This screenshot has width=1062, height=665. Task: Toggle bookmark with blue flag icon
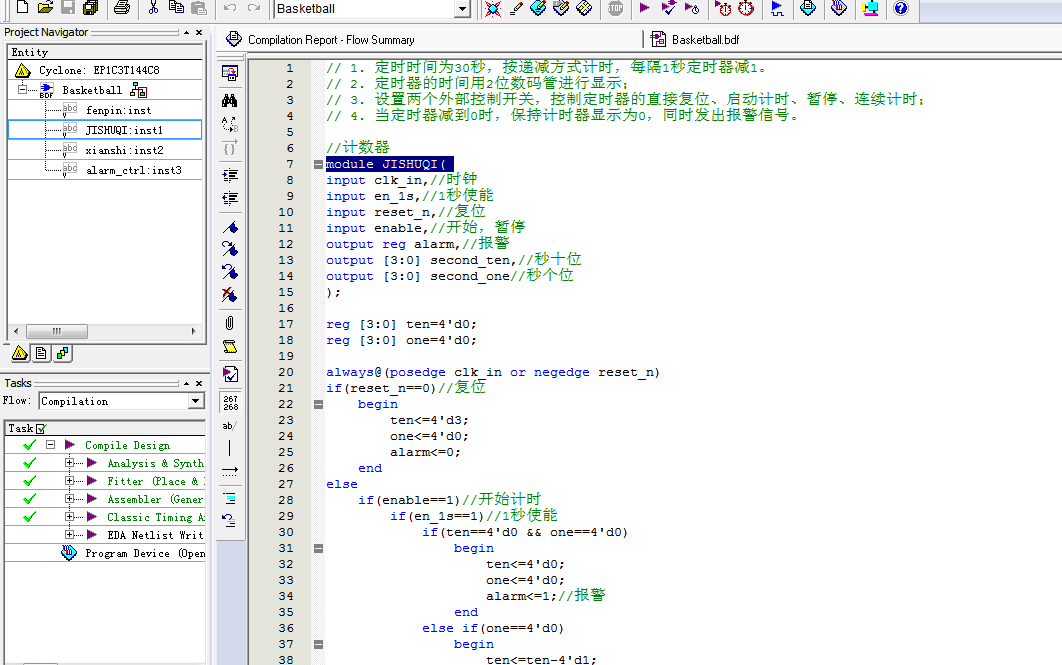[230, 227]
